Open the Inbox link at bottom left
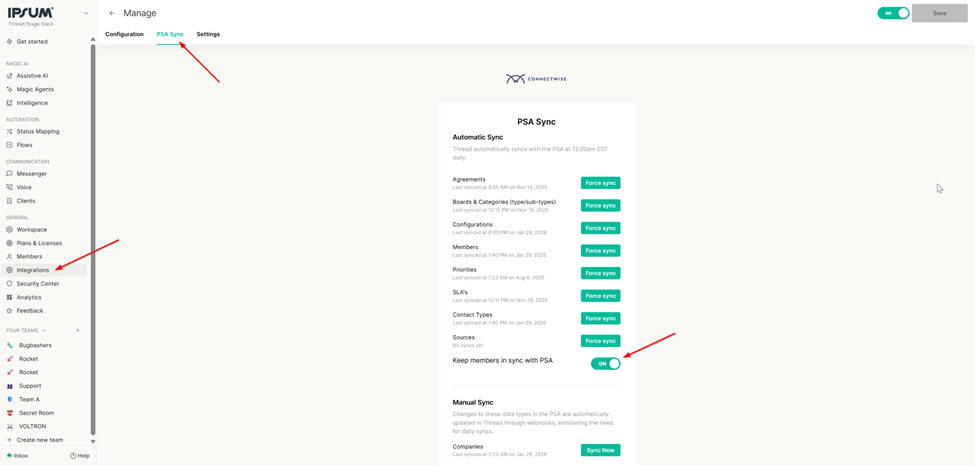The height and width of the screenshot is (465, 975). (18, 456)
